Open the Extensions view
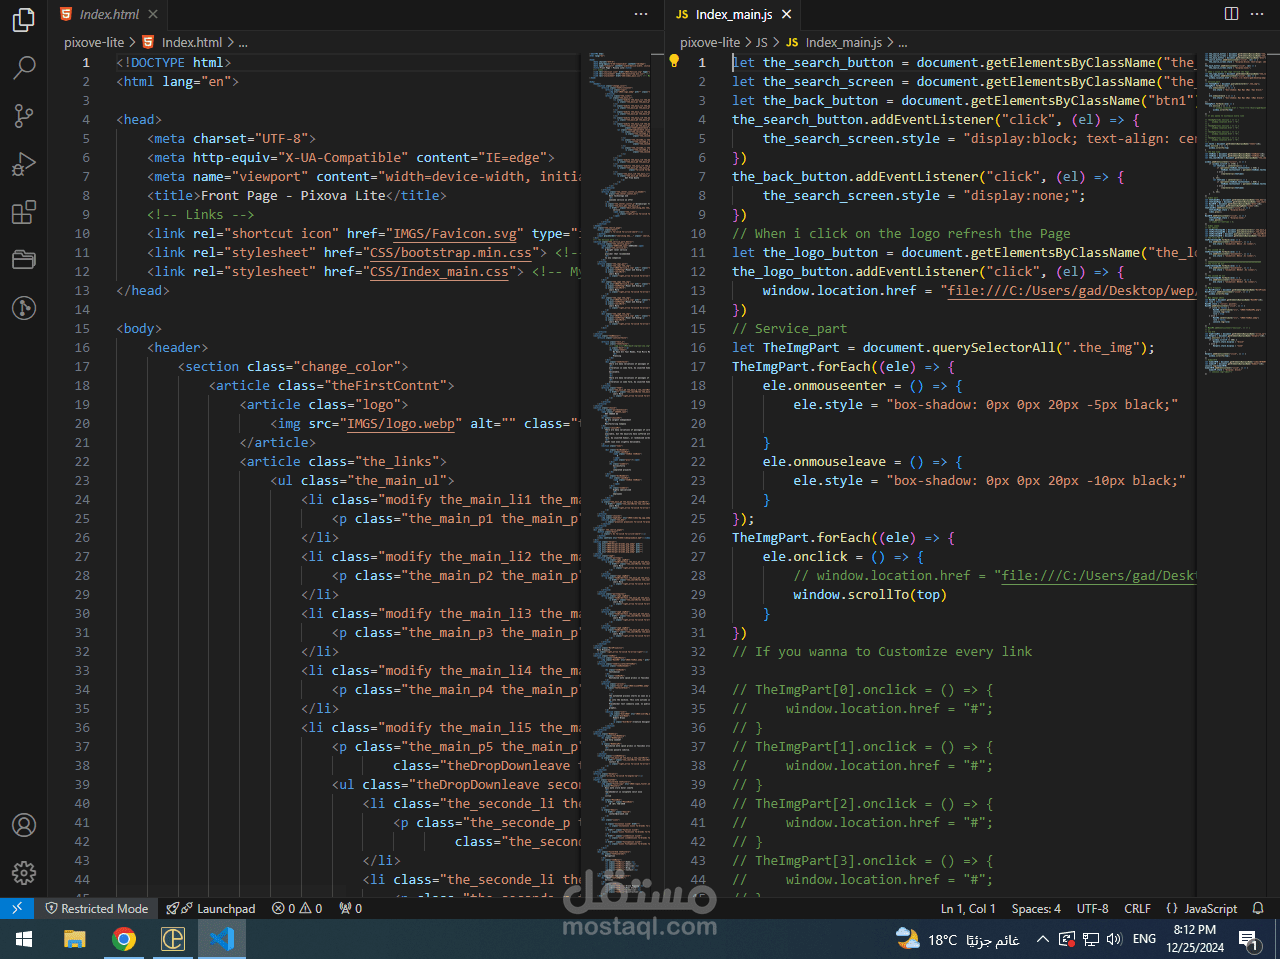 pos(24,212)
